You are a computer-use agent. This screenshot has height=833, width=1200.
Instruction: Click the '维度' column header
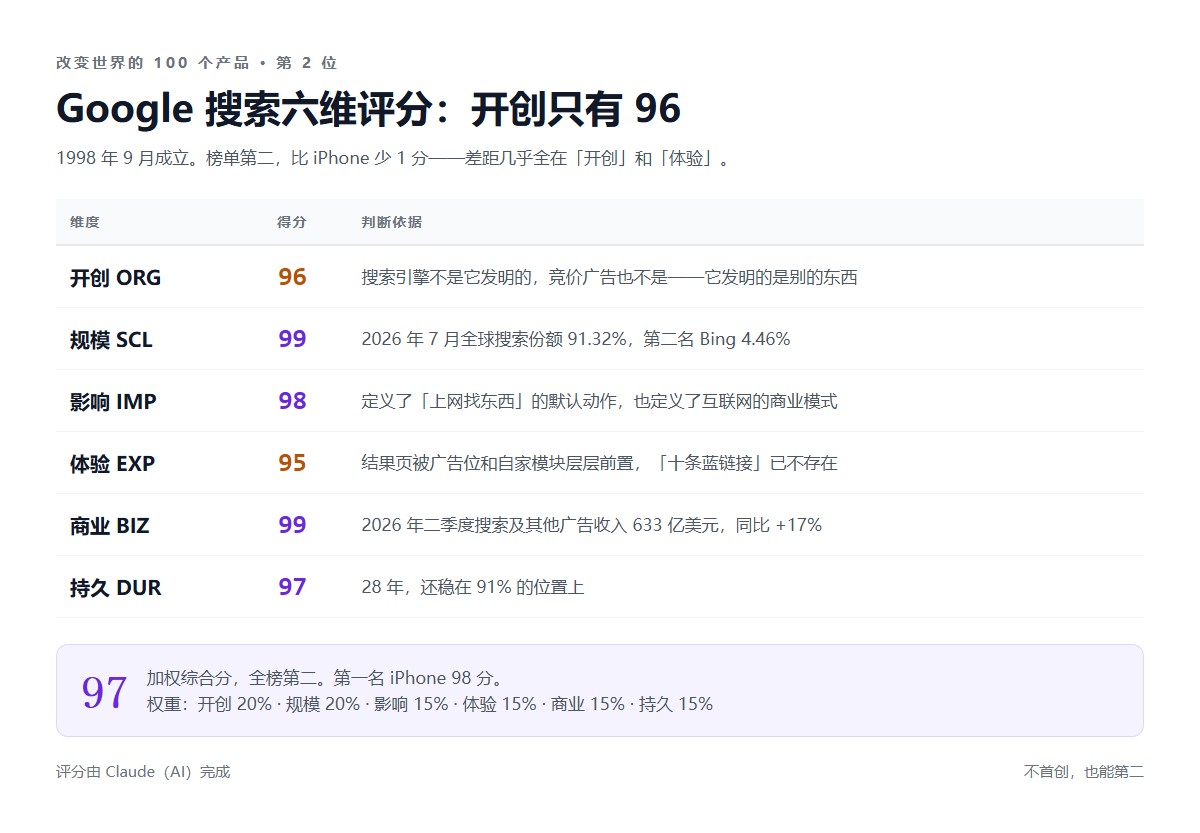click(85, 222)
